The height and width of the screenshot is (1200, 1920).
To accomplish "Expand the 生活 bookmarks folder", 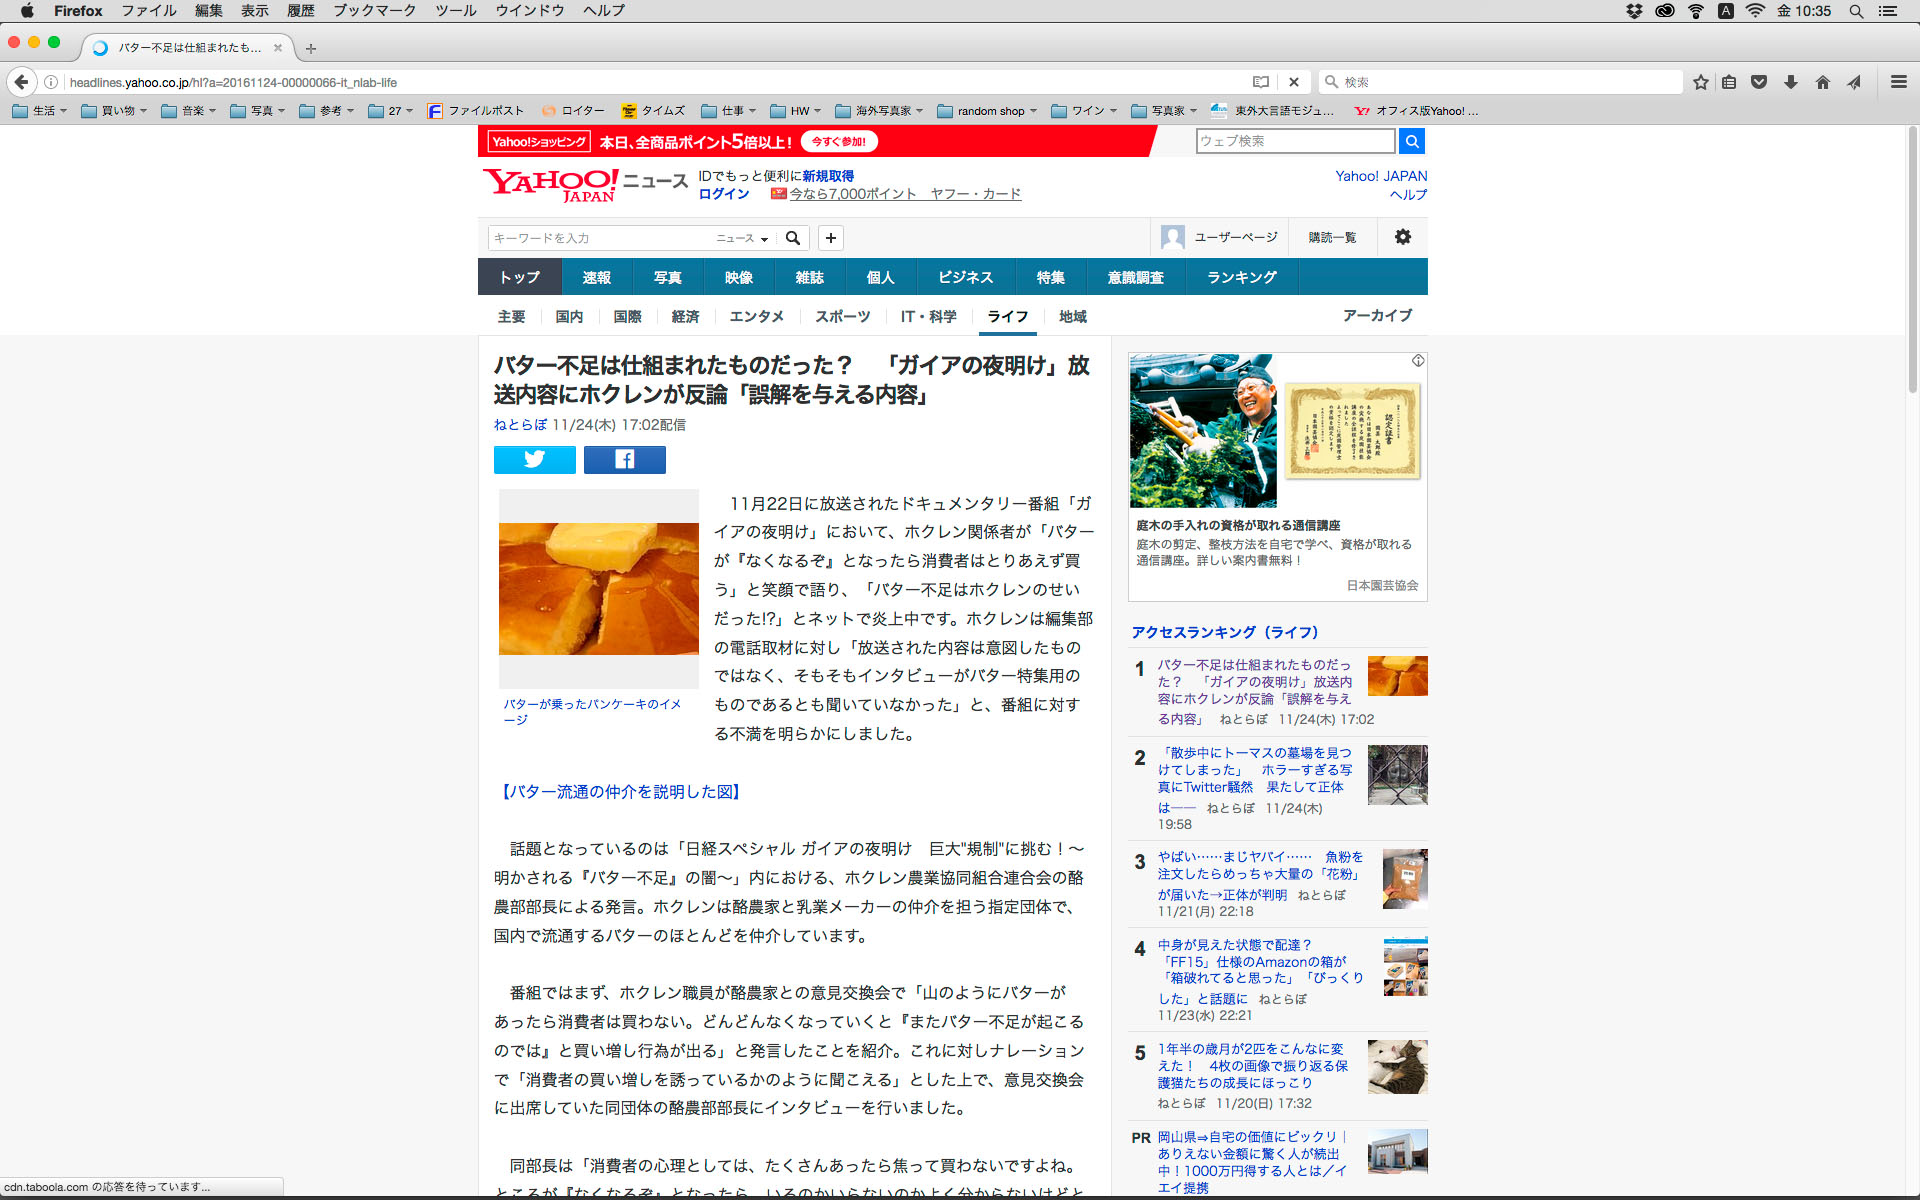I will tap(40, 111).
